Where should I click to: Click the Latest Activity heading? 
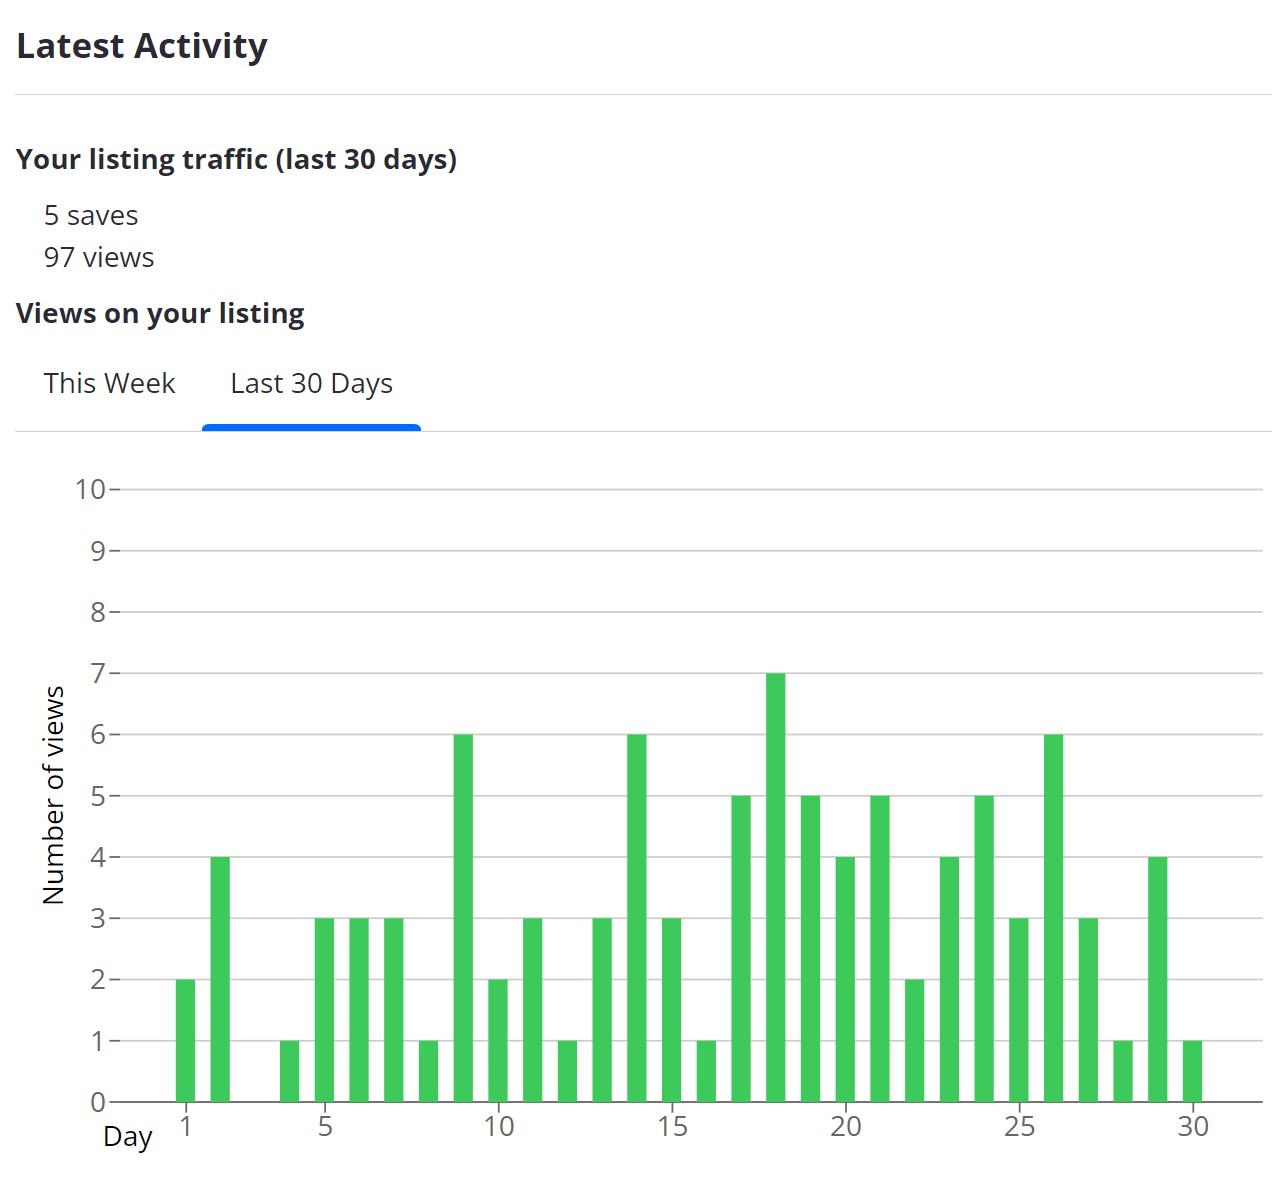point(142,46)
